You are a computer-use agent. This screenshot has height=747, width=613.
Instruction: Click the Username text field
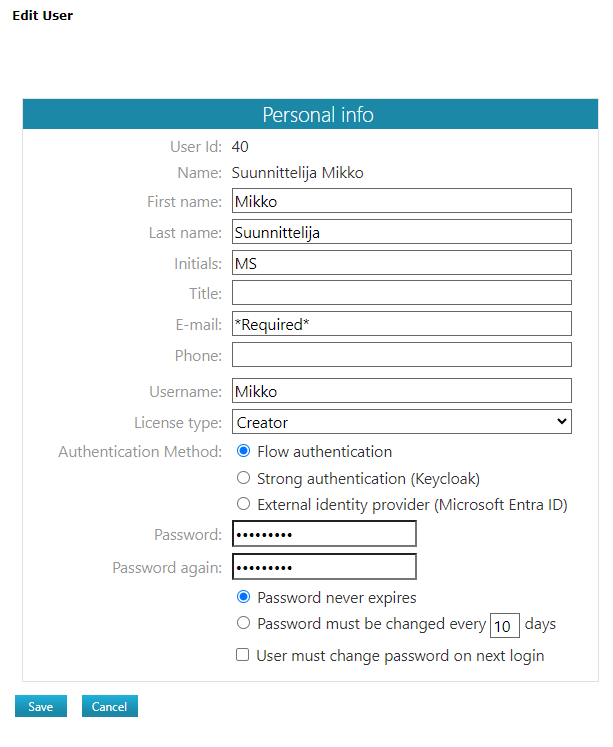(x=401, y=391)
